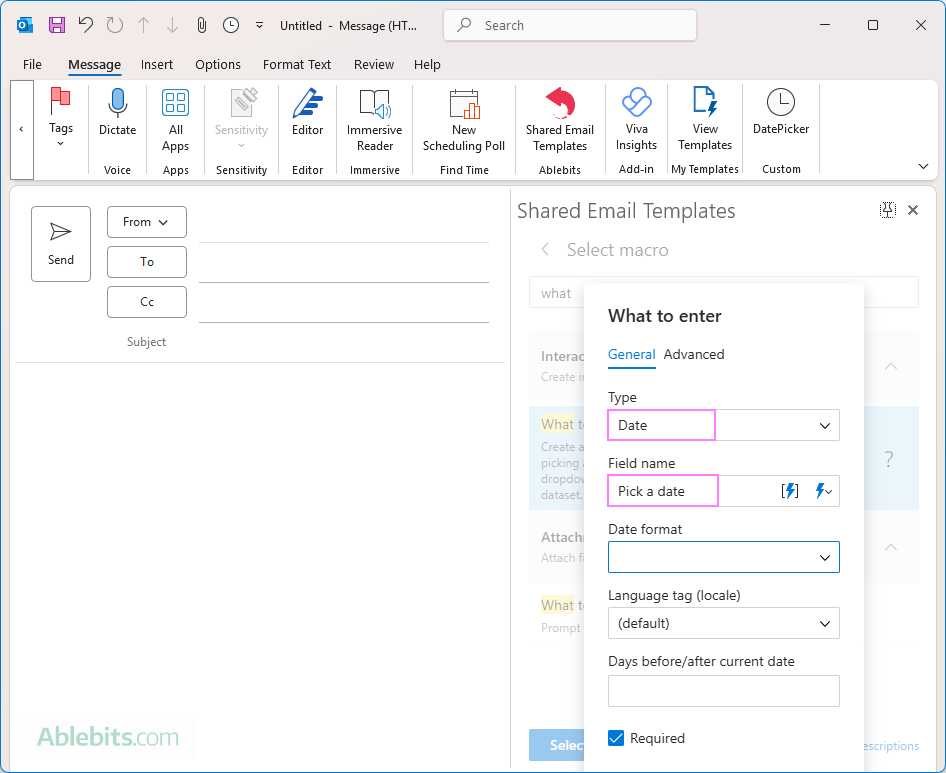This screenshot has width=946, height=773.
Task: Click the Send button
Action: (61, 244)
